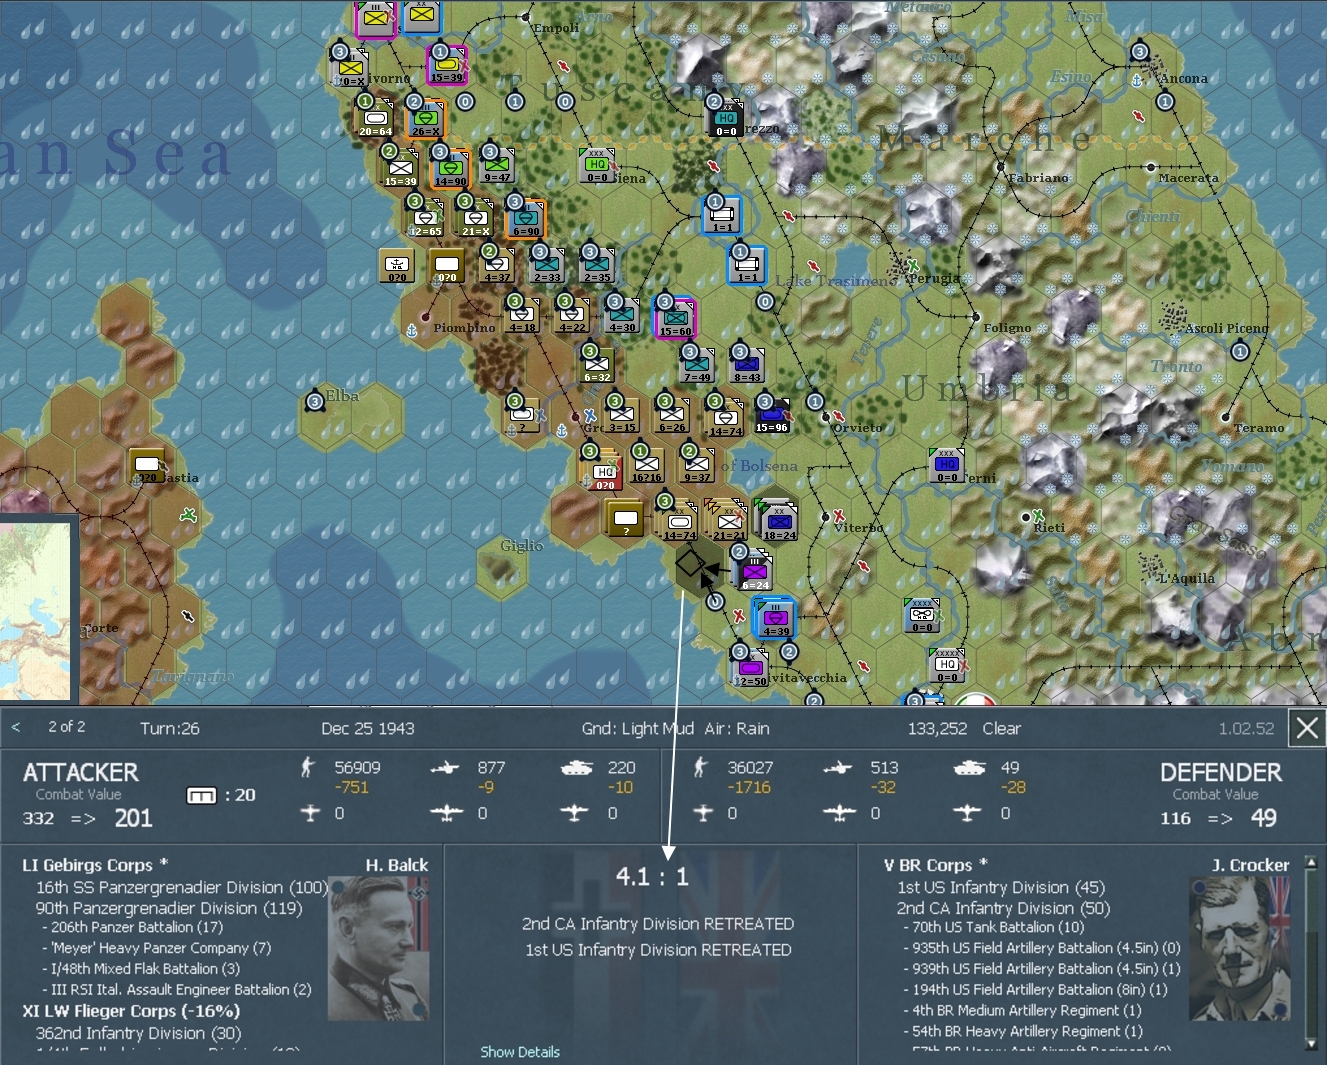Select the 54th BR Heavy Artillery Regiment row
The image size is (1327, 1065).
[1023, 1031]
